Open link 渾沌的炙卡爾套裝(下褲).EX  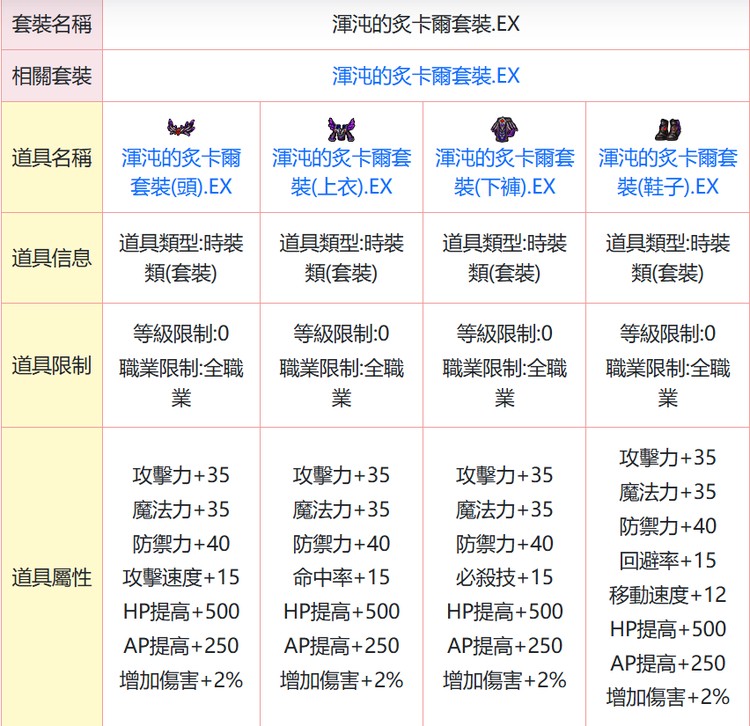point(505,172)
